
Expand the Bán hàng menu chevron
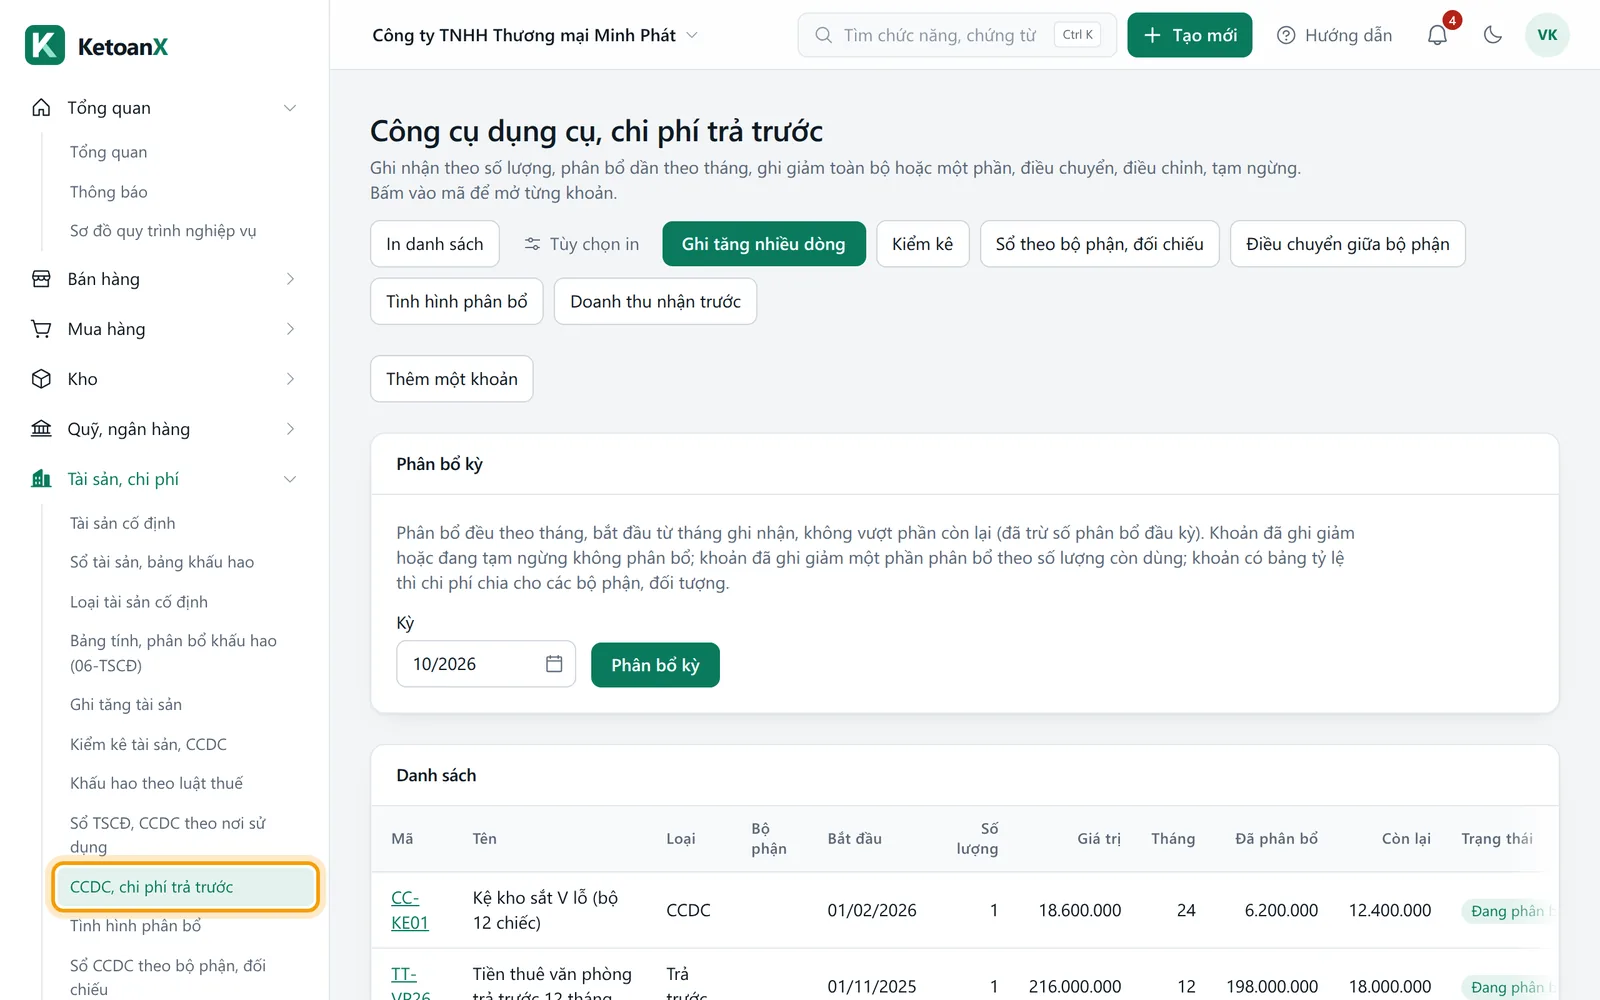click(290, 279)
